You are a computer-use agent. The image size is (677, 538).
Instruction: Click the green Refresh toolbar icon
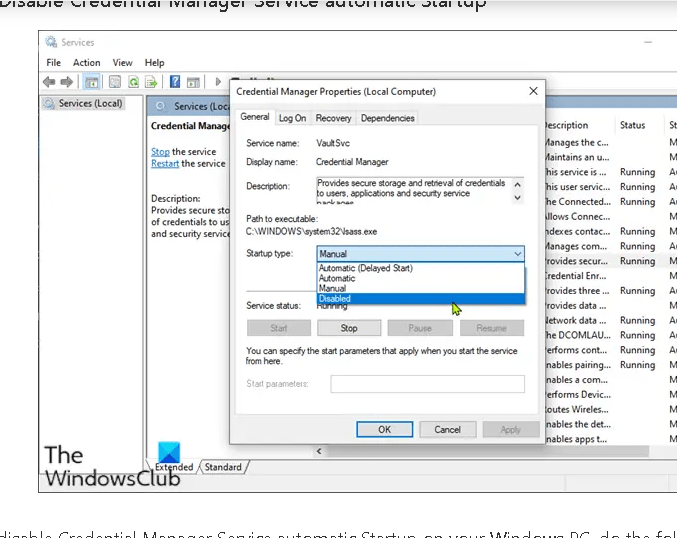[133, 82]
